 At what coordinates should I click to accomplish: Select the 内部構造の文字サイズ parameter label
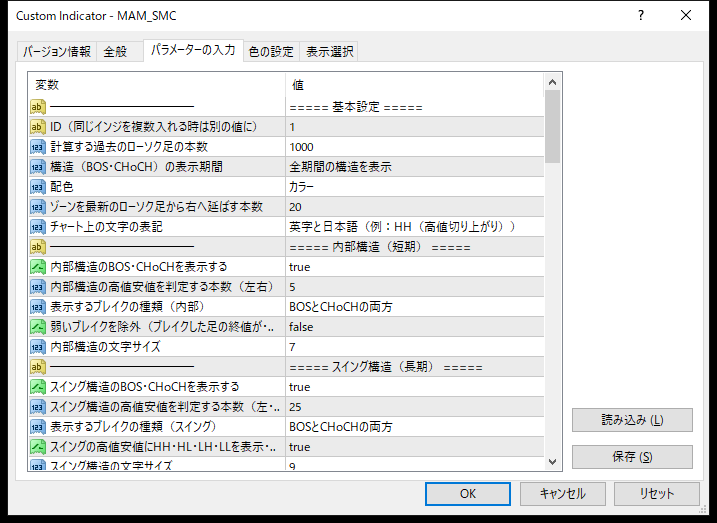tap(106, 347)
